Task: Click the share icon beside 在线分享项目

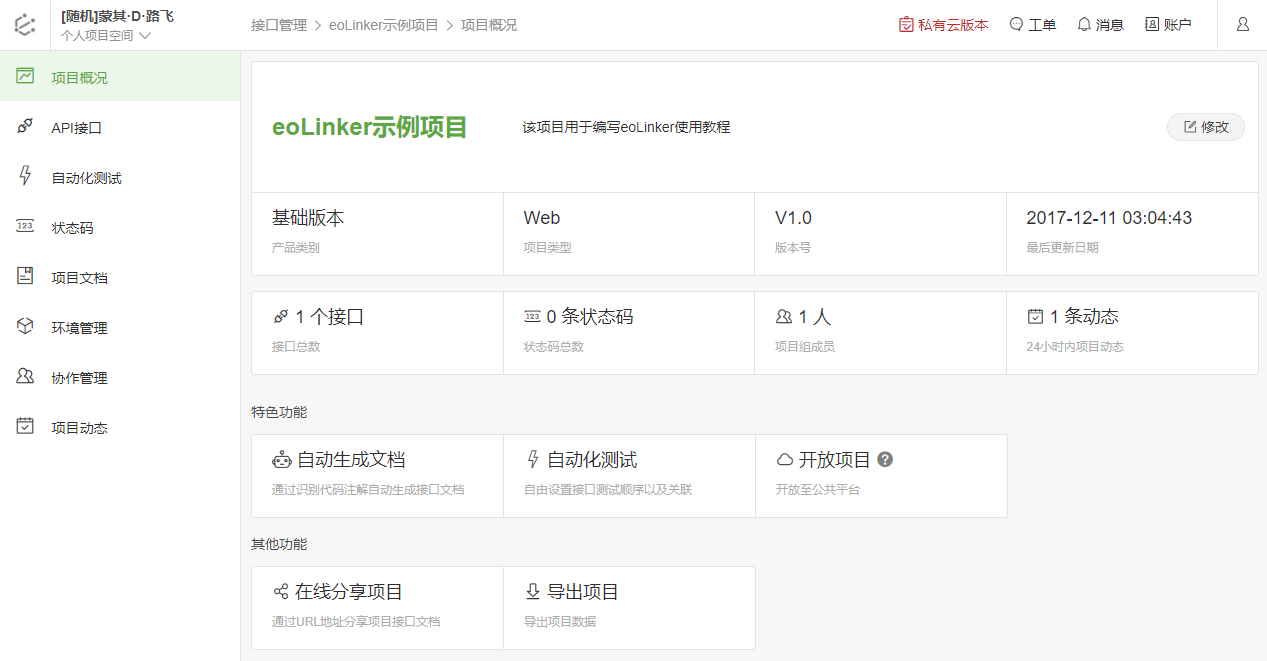Action: pos(280,592)
